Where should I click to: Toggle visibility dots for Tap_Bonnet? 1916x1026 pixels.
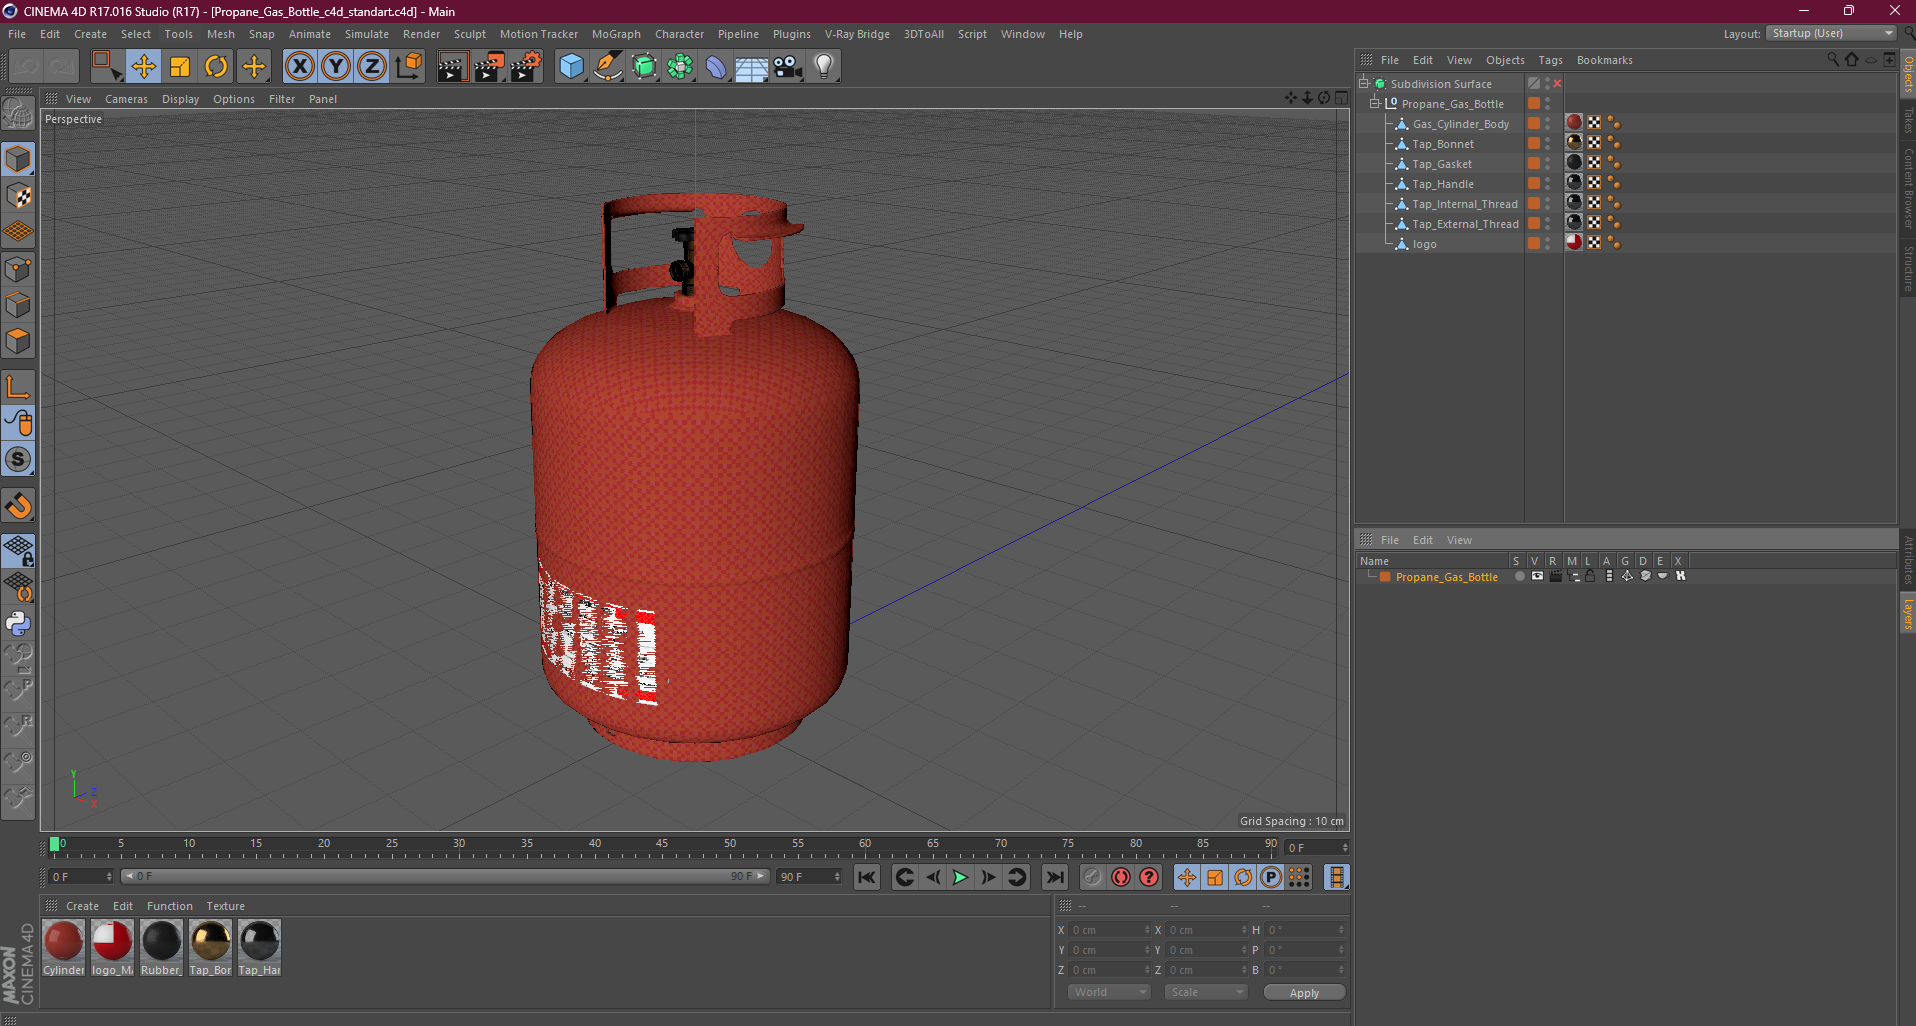point(1548,143)
